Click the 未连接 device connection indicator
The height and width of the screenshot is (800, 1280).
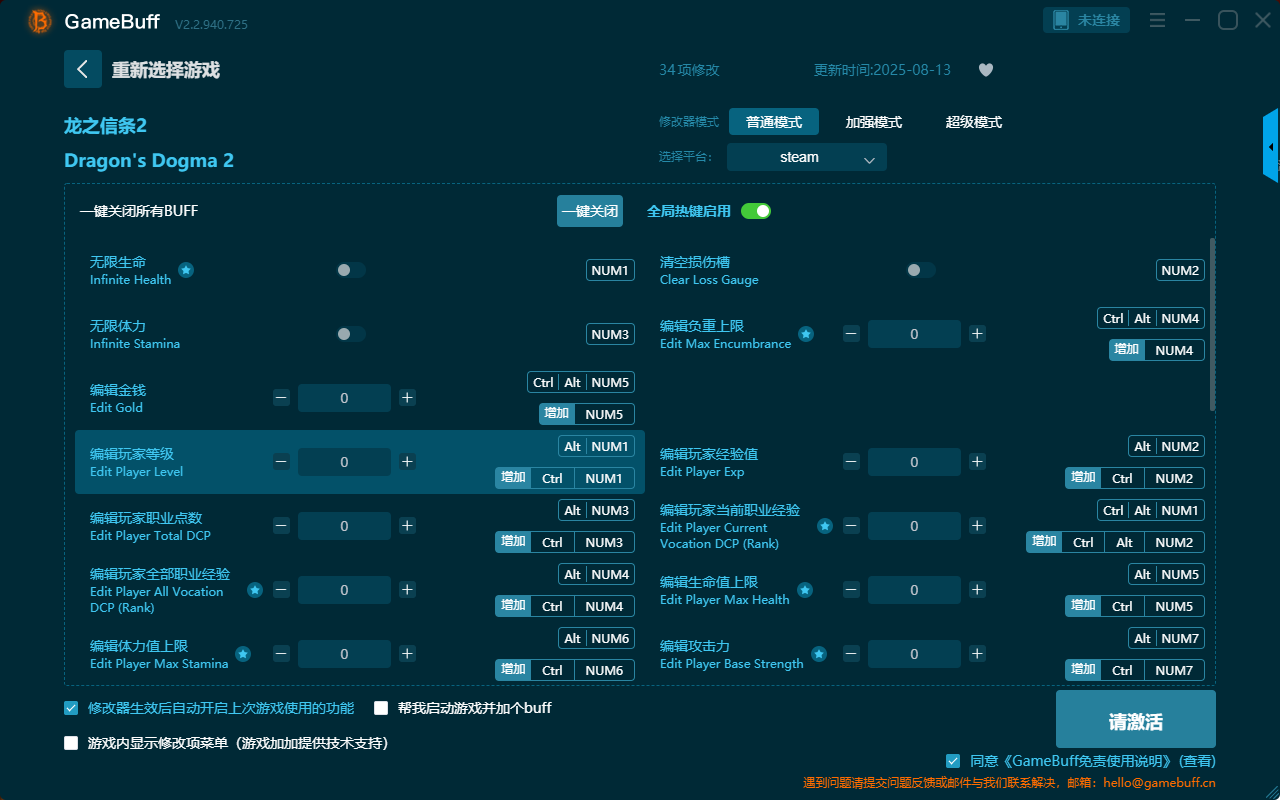tap(1087, 20)
